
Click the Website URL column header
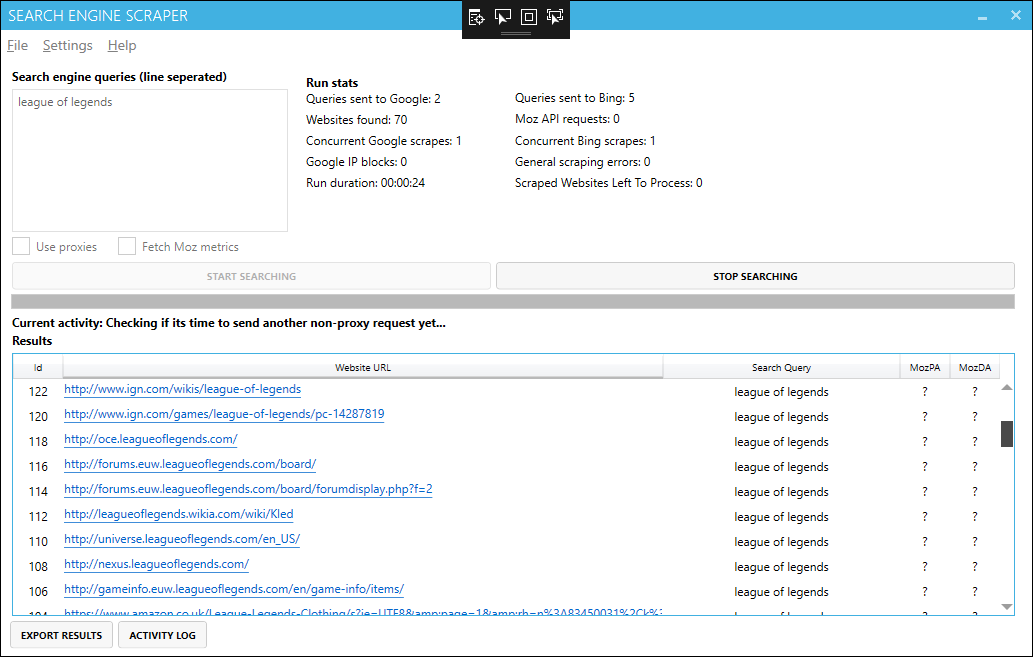363,368
